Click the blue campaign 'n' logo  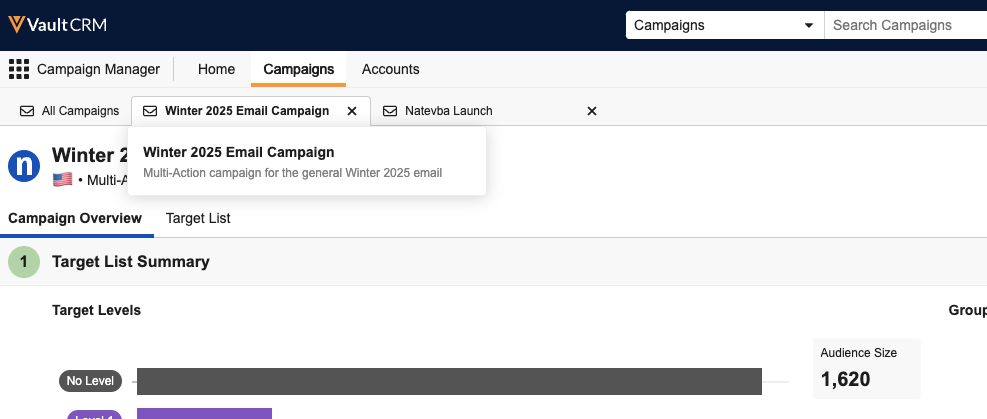(x=24, y=165)
